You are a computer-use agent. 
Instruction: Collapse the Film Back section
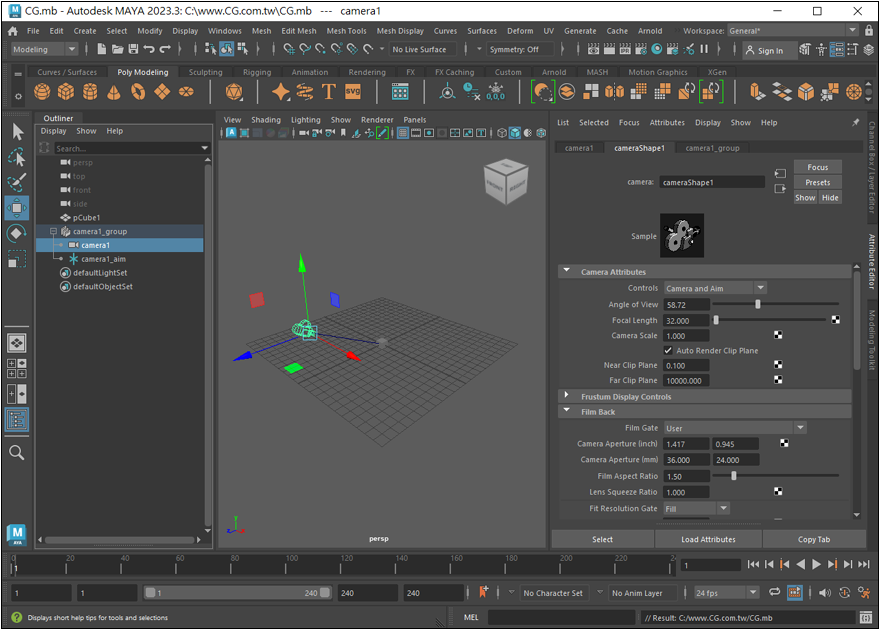566,411
